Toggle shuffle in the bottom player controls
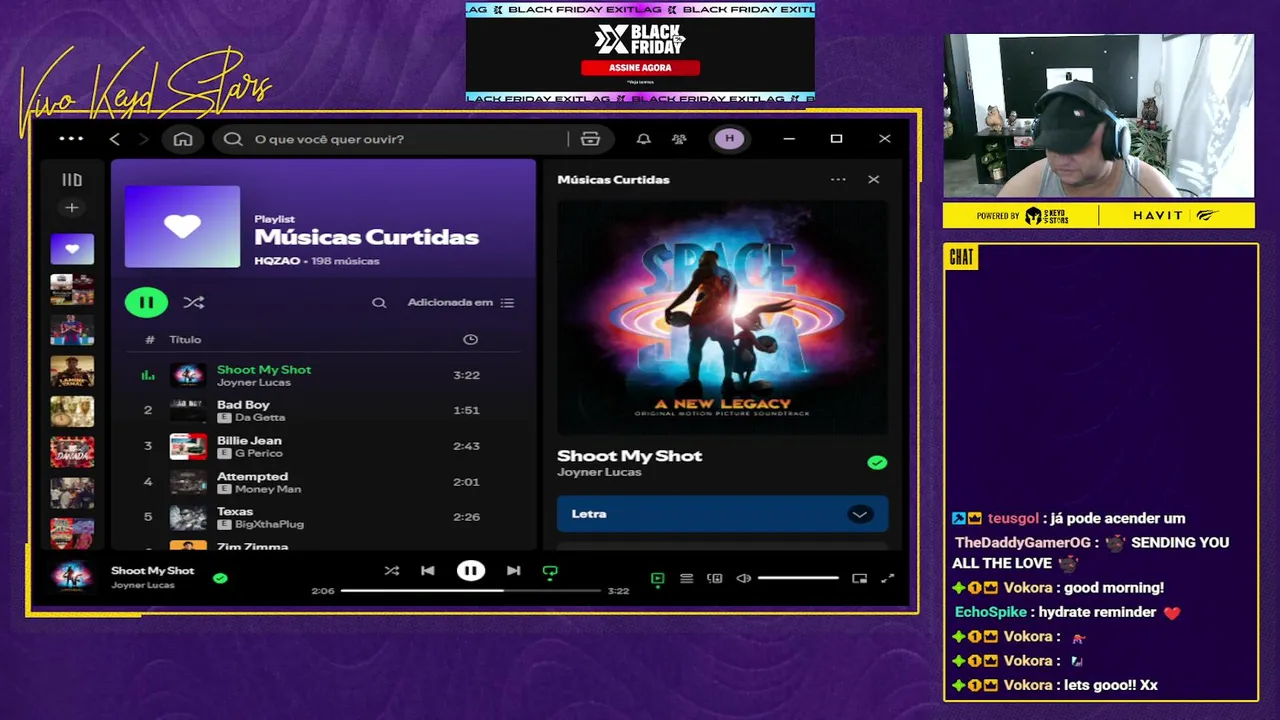Image resolution: width=1280 pixels, height=720 pixels. click(x=392, y=571)
